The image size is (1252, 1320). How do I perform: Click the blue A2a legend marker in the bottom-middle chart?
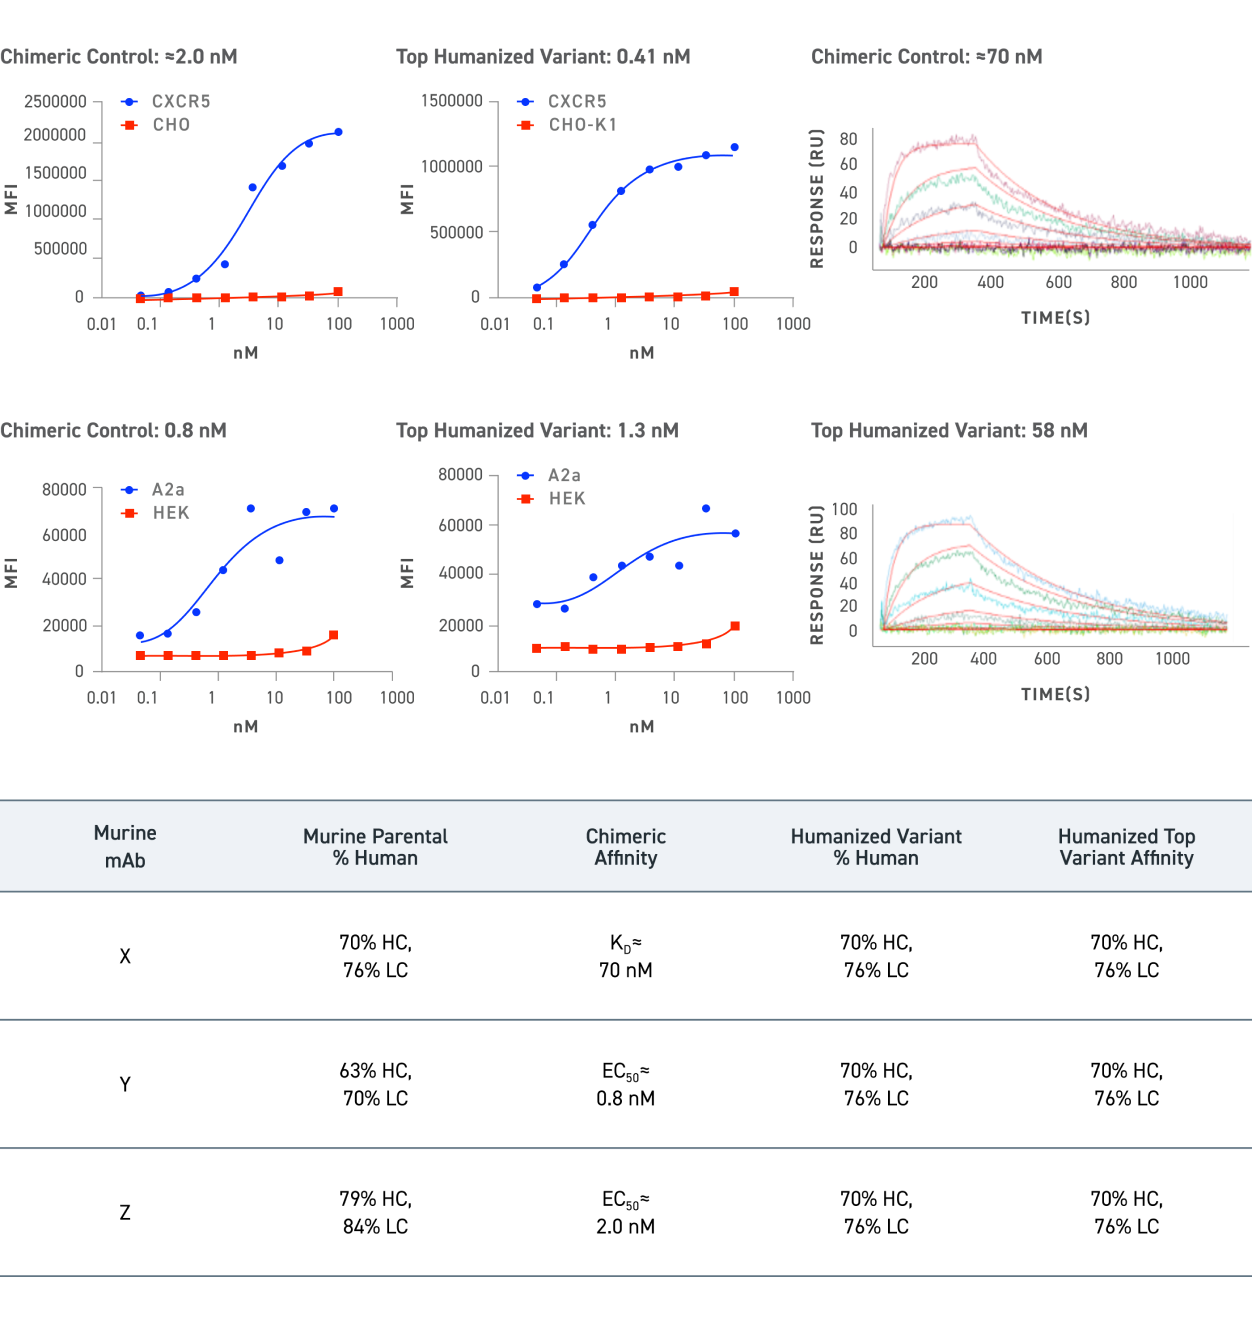coord(526,476)
